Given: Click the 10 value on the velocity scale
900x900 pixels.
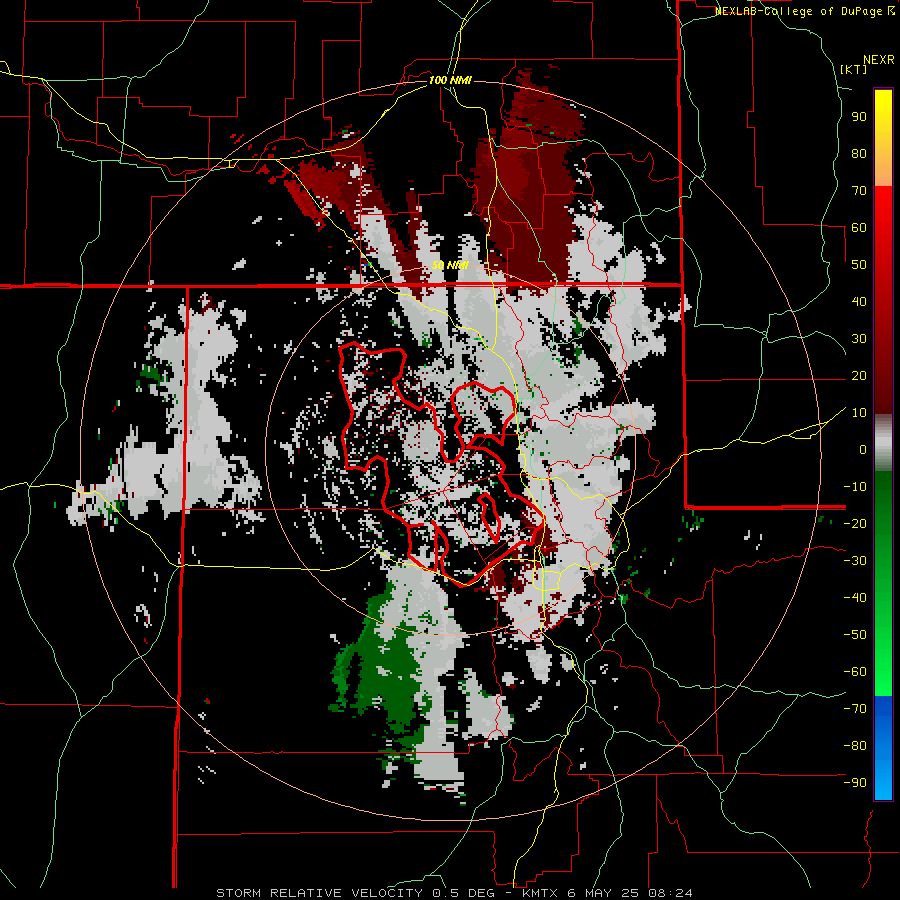Looking at the screenshot, I should coord(859,413).
